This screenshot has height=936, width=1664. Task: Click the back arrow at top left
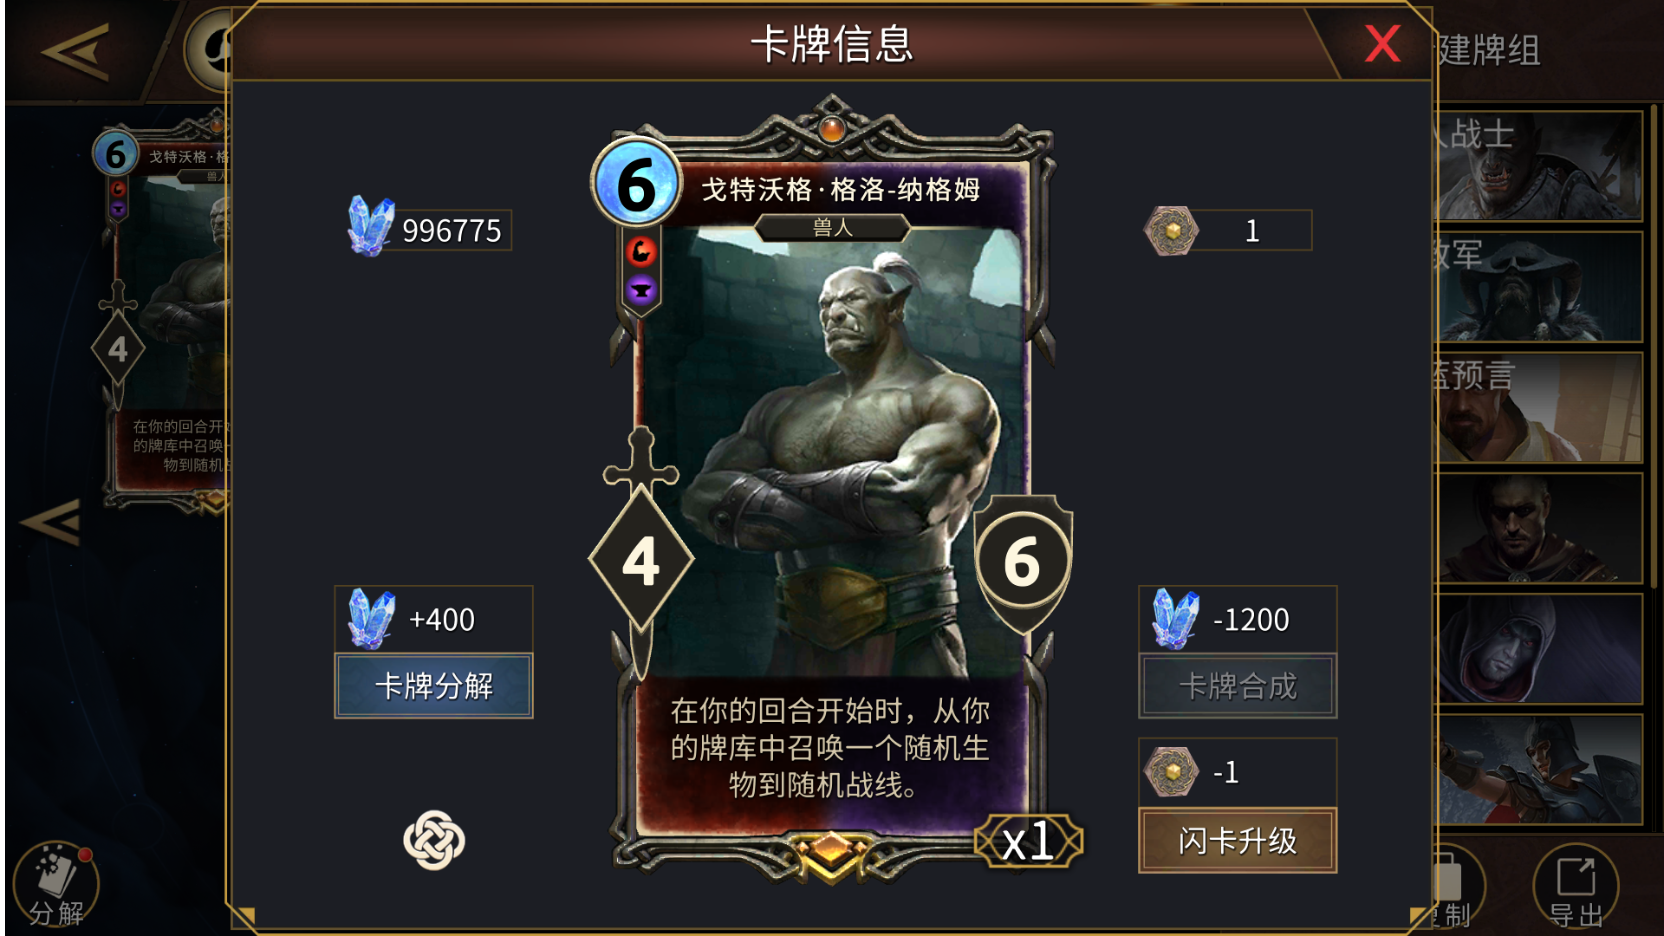(x=75, y=51)
